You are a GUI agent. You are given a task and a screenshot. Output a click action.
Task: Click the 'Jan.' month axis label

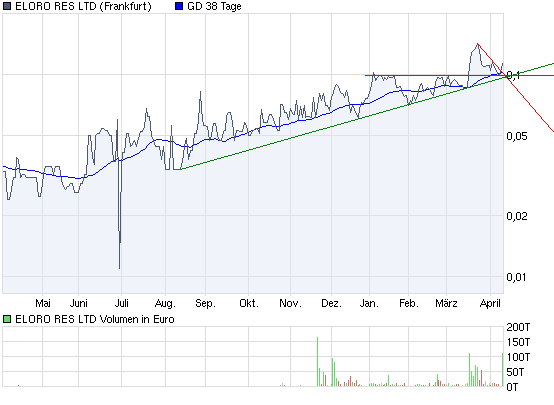369,303
